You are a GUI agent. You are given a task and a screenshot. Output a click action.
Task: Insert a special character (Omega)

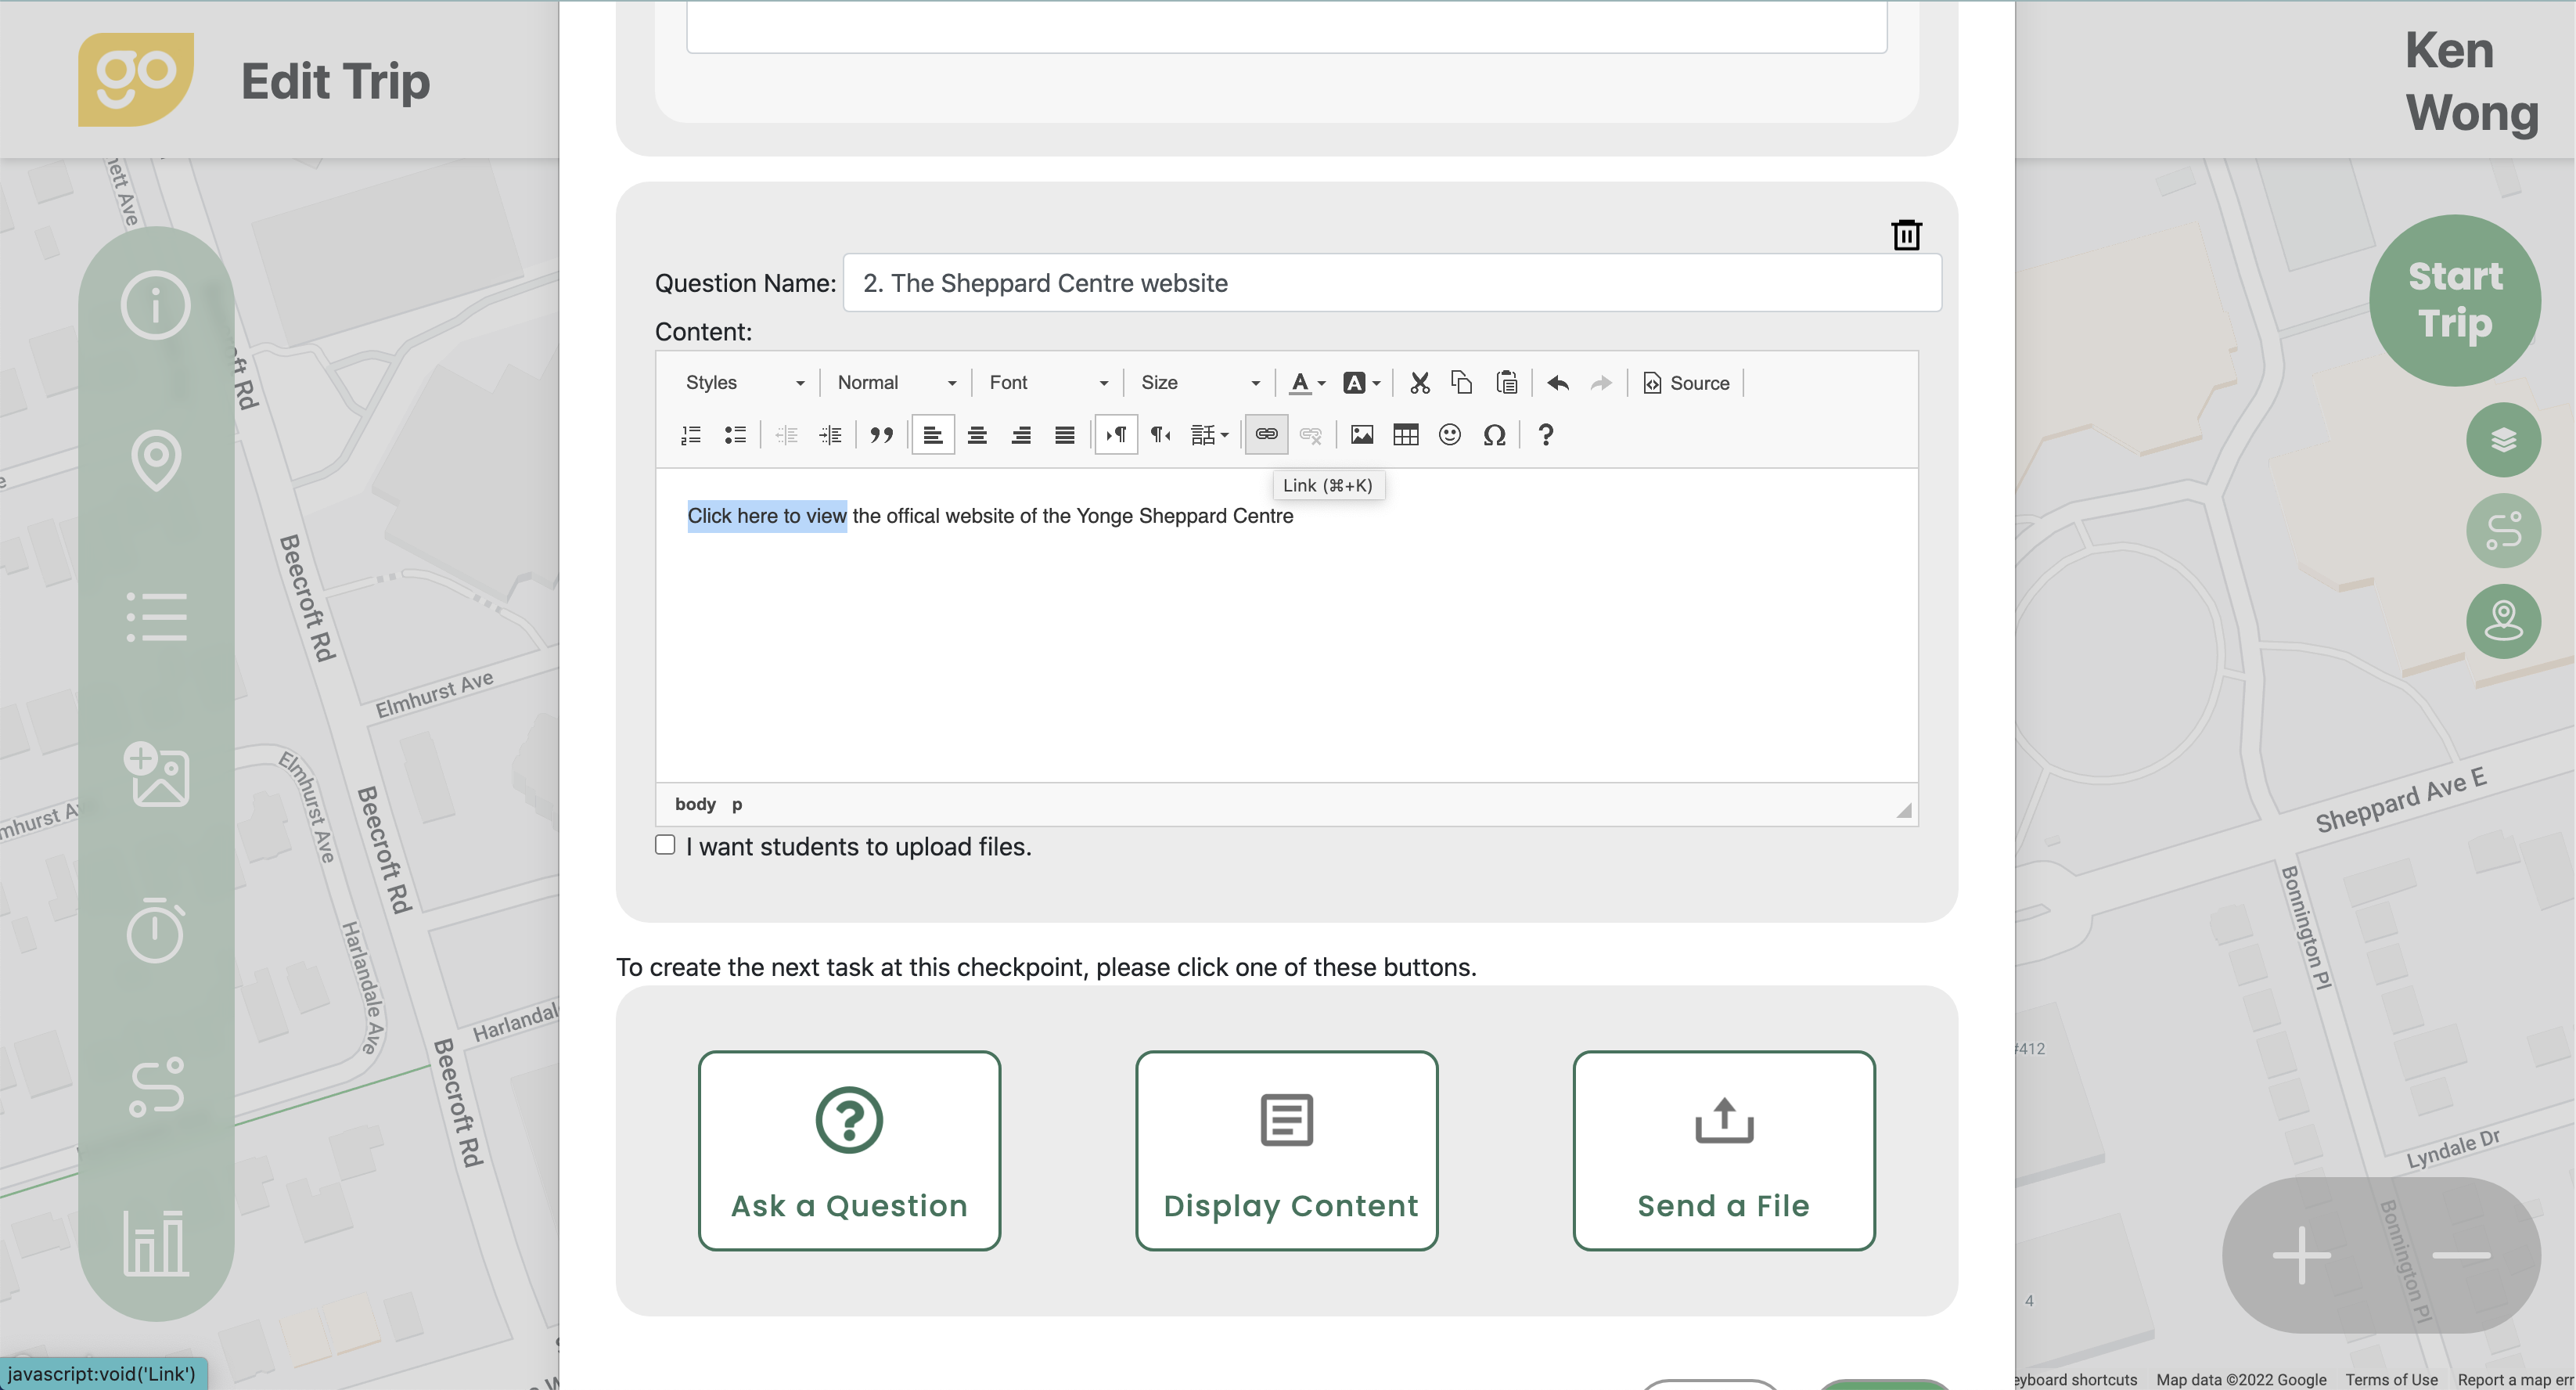(x=1494, y=435)
